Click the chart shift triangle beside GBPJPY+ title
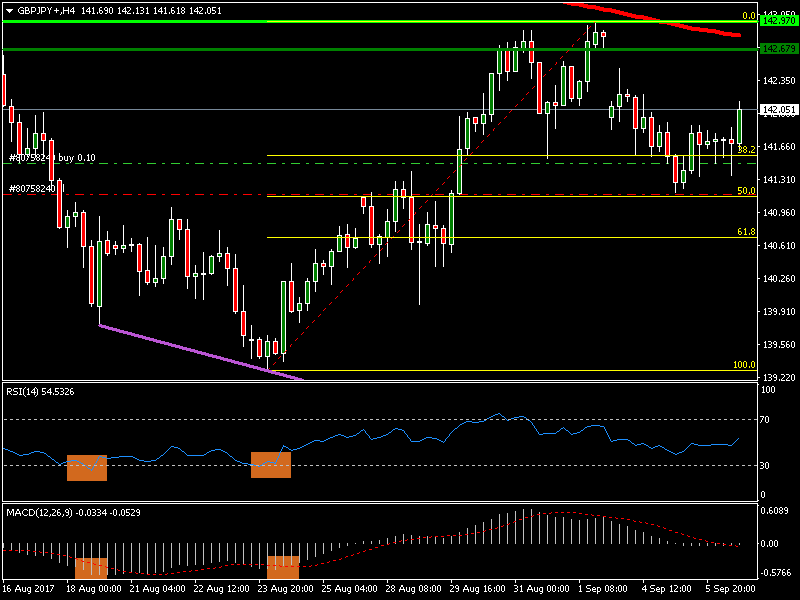Image resolution: width=800 pixels, height=600 pixels. [x=8, y=10]
